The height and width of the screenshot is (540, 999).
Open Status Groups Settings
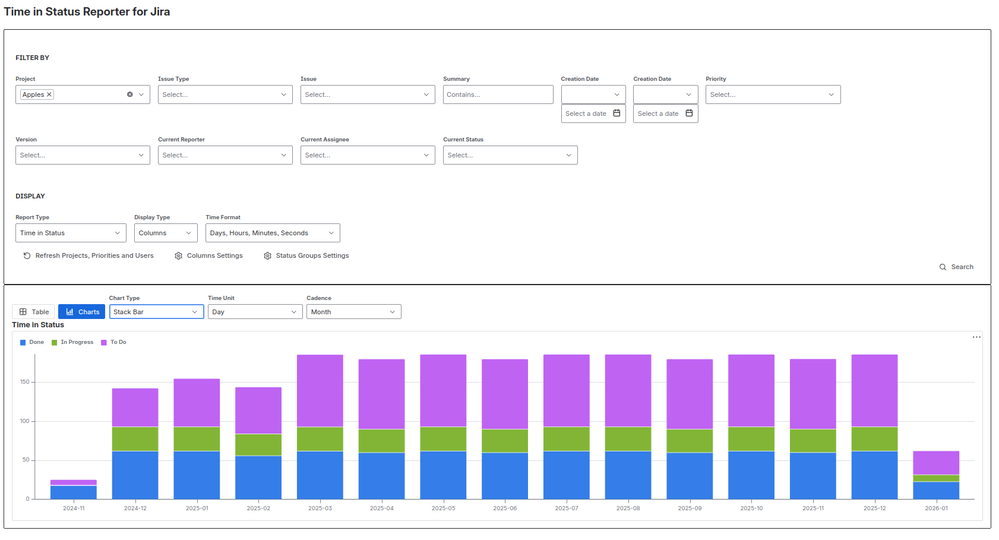[306, 255]
